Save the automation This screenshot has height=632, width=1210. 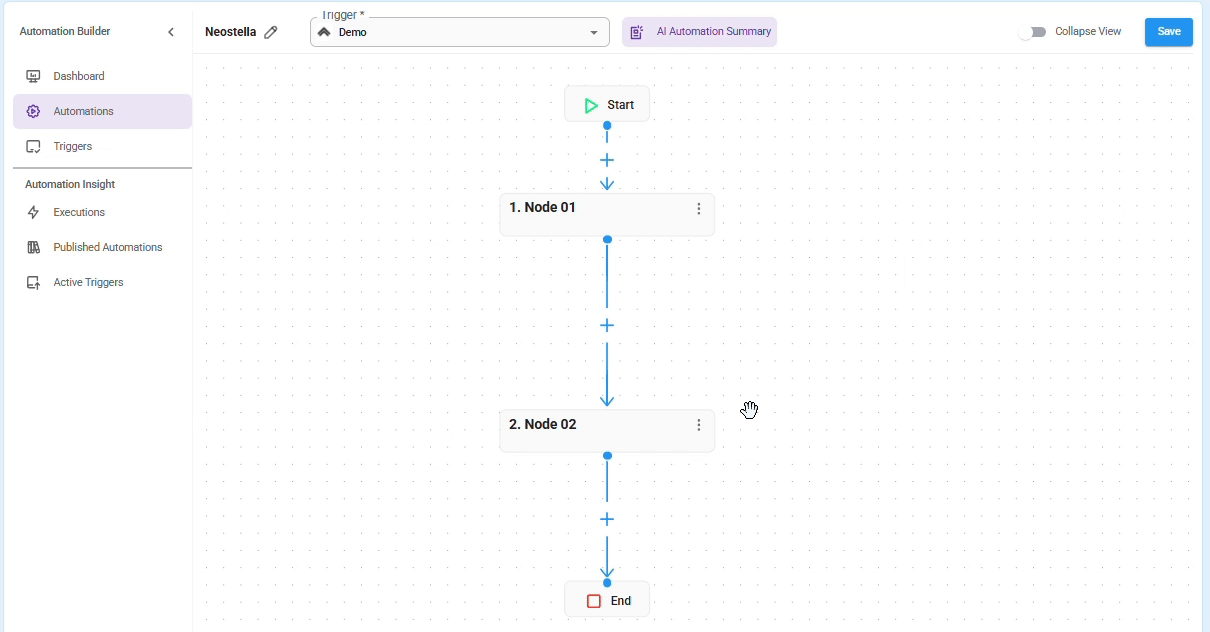[1168, 32]
